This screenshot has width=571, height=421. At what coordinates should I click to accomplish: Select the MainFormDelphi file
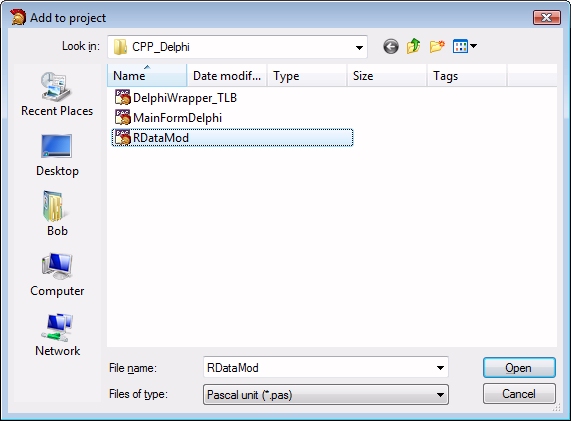point(168,118)
